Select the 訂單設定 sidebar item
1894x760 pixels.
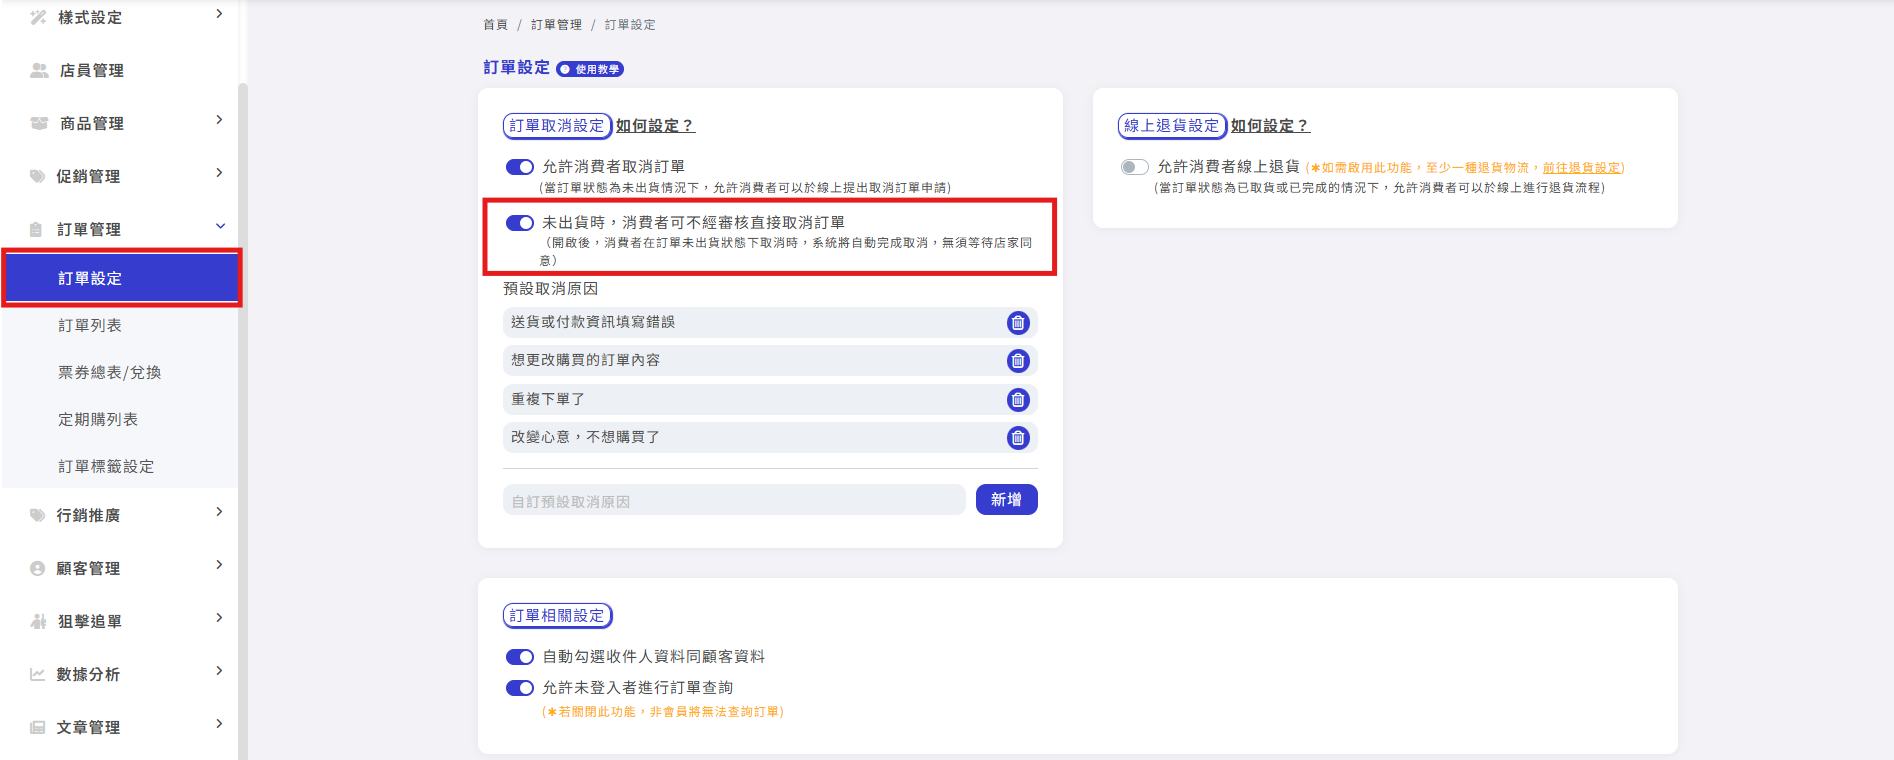click(x=121, y=278)
